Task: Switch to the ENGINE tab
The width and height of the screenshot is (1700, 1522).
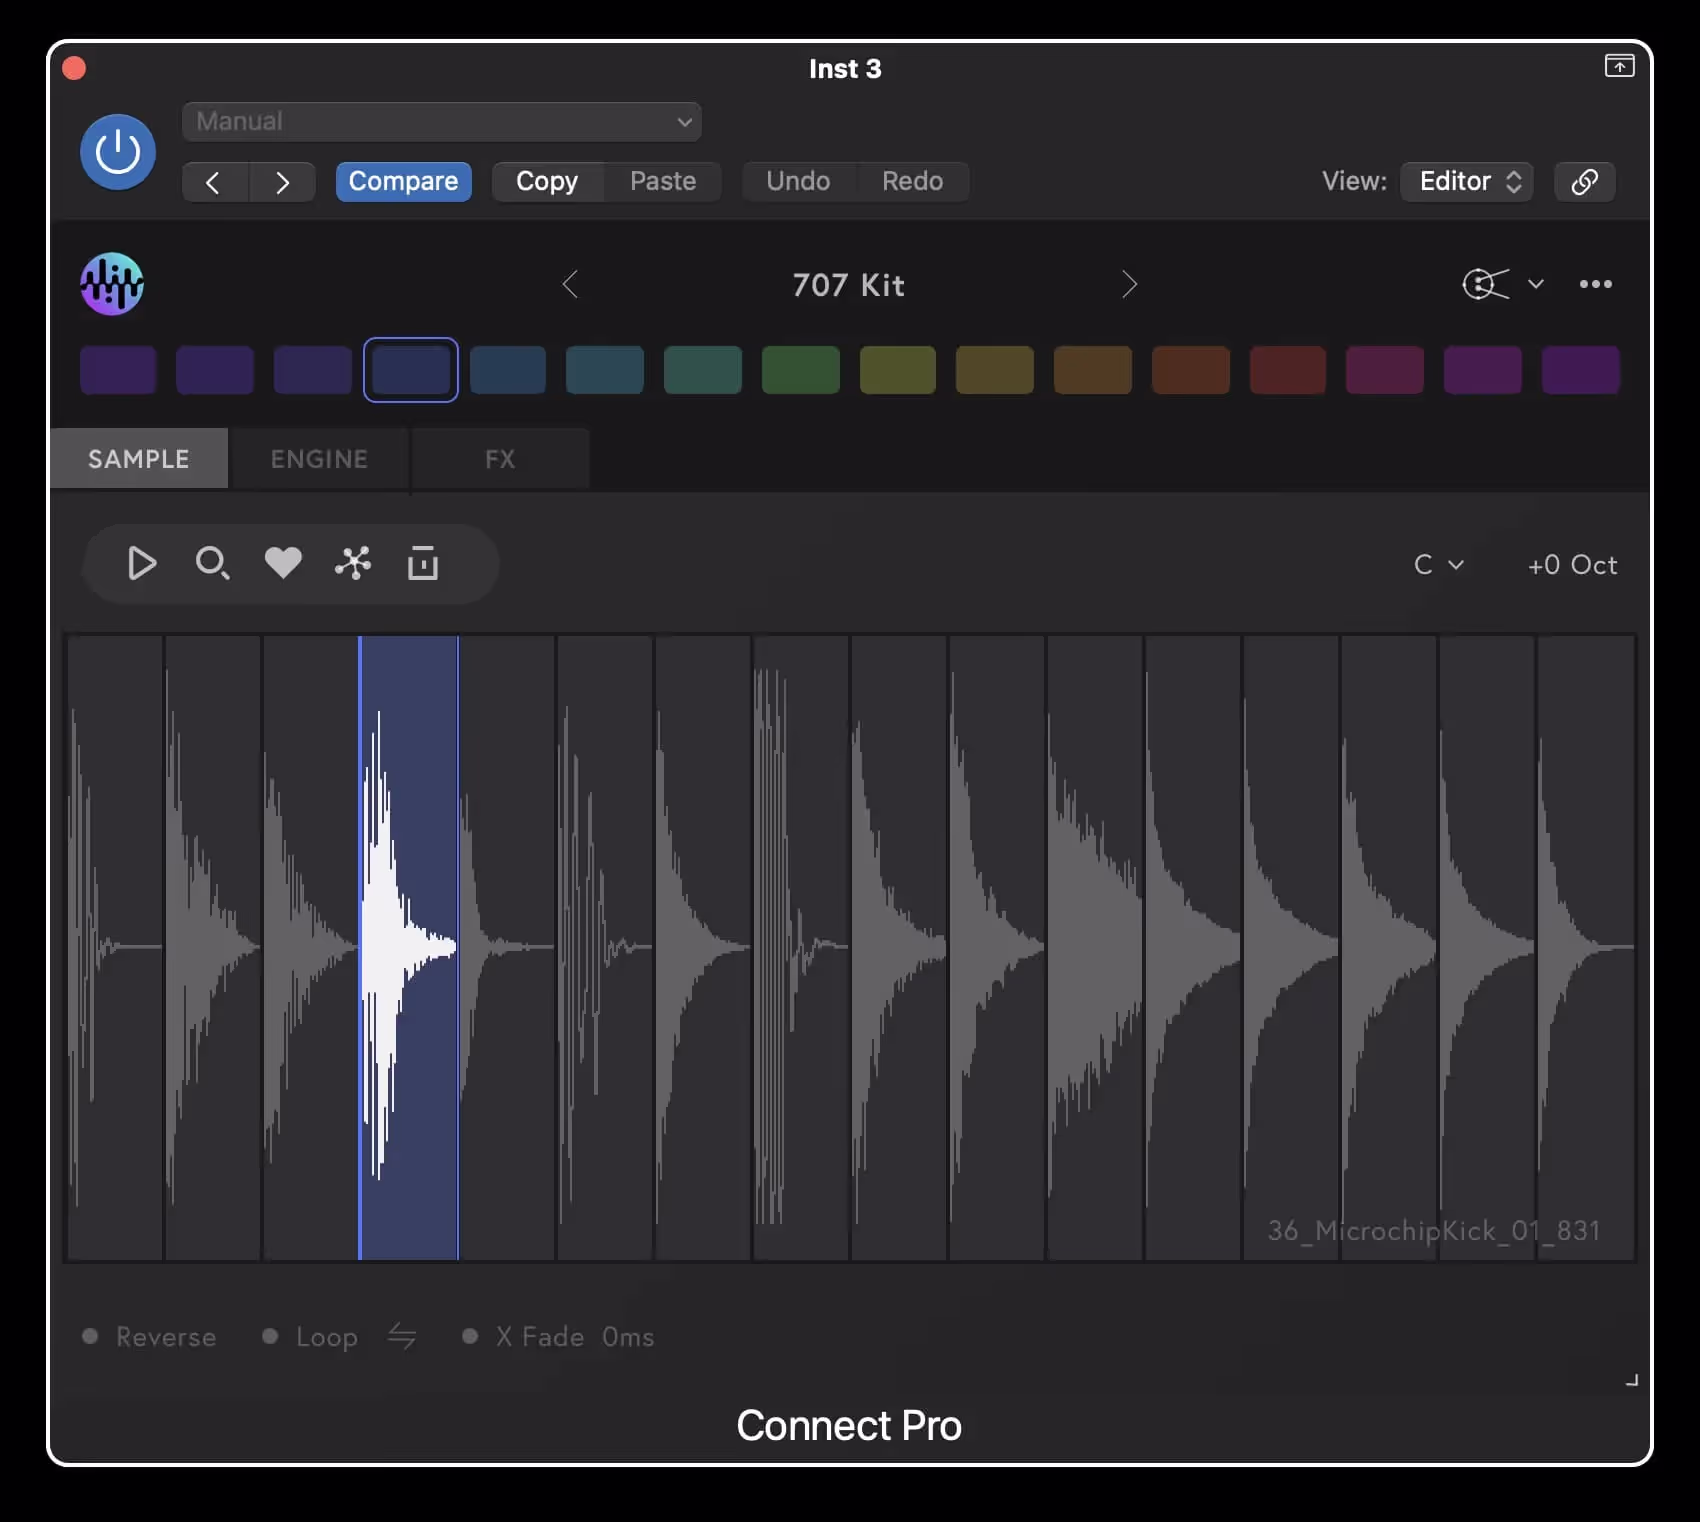Action: [x=319, y=459]
